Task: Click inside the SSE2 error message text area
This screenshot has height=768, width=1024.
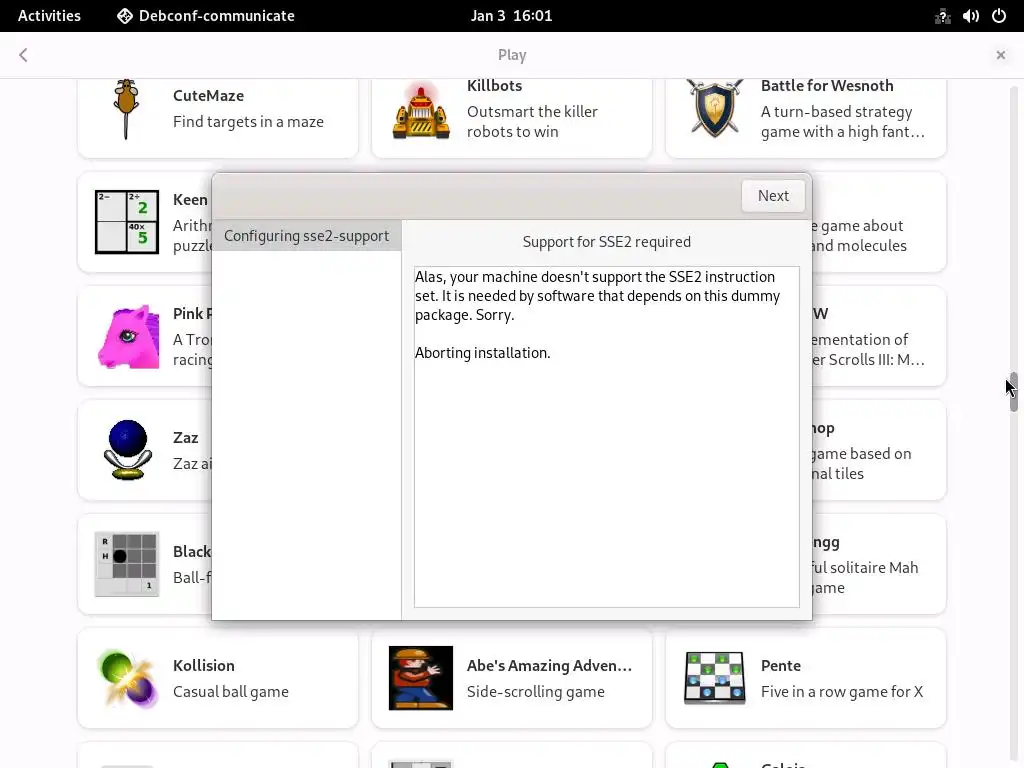Action: tap(607, 436)
